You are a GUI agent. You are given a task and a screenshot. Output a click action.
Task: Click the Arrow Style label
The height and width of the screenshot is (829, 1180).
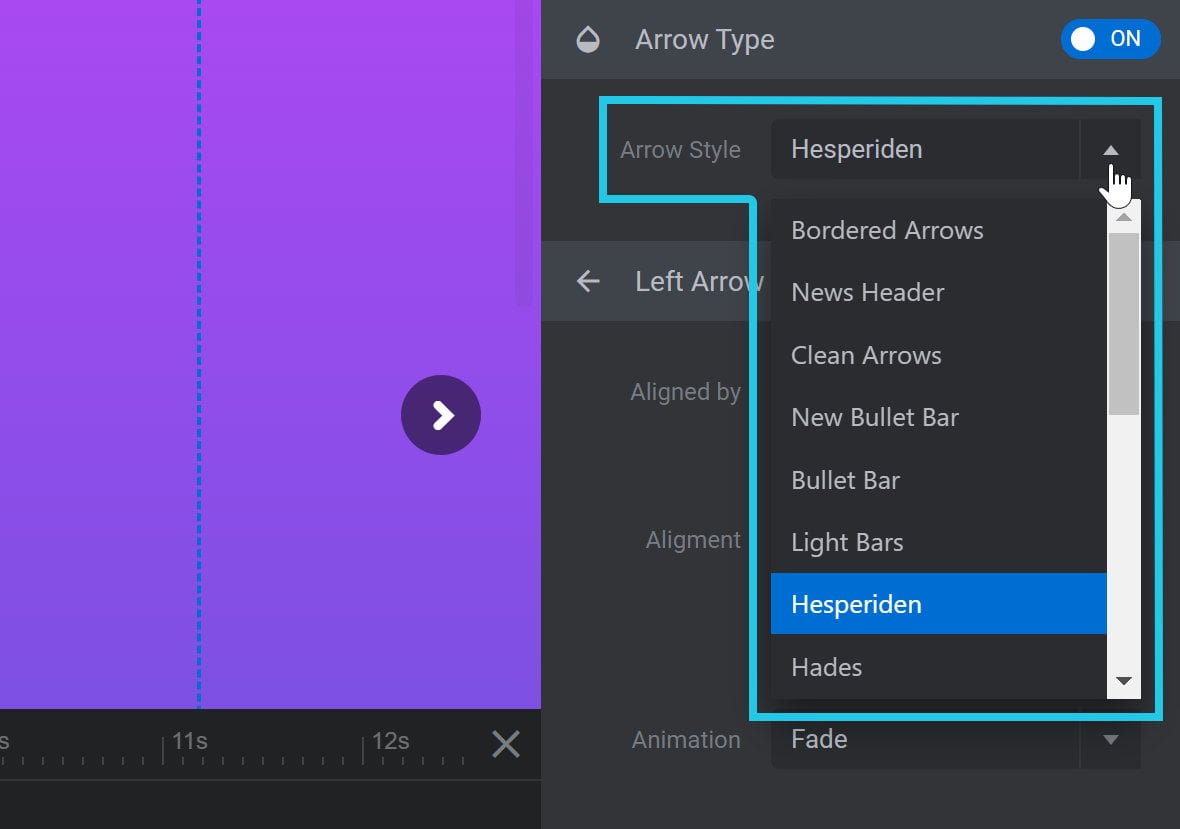coord(680,150)
